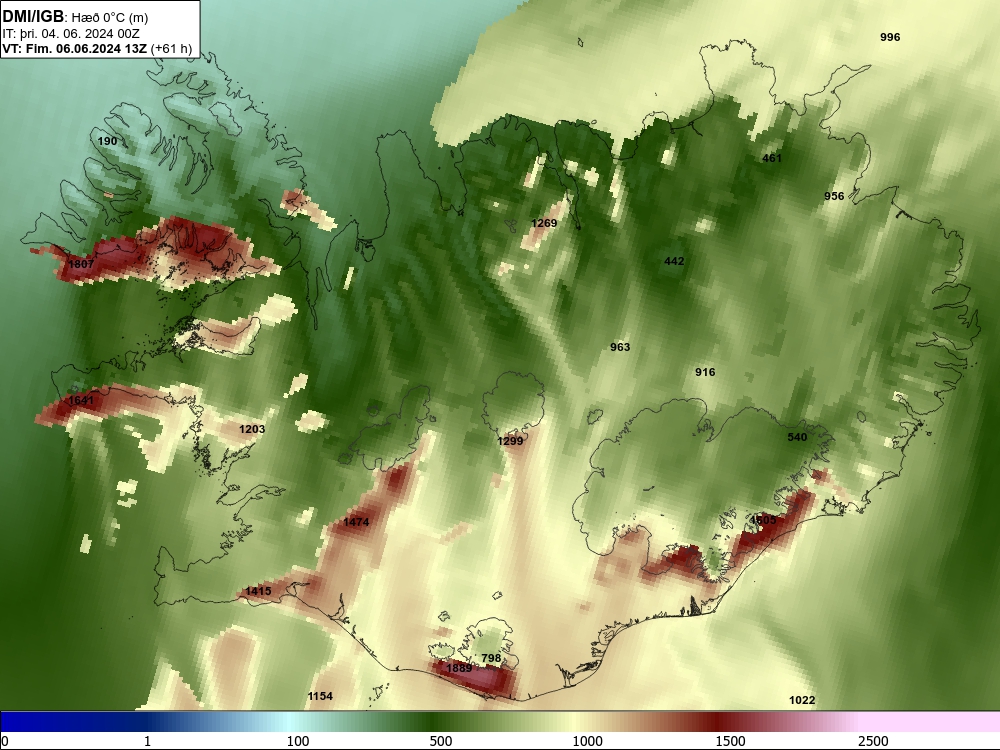
Task: Click the 916 value on the map
Action: 705,372
